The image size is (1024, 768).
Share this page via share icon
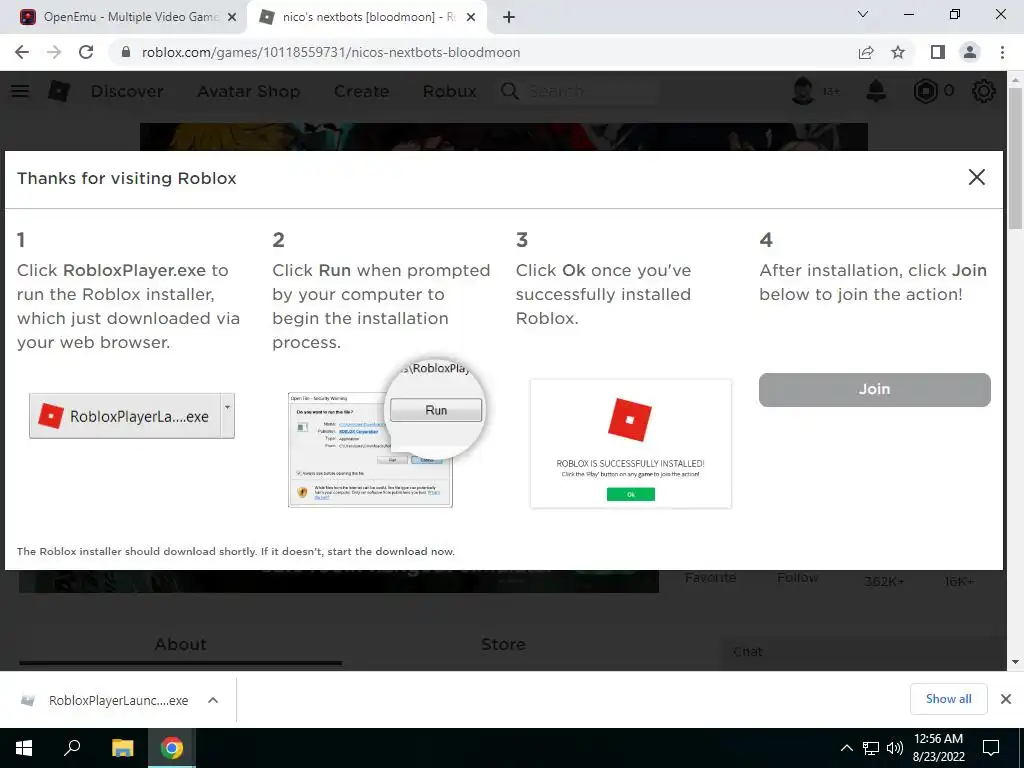coord(866,52)
